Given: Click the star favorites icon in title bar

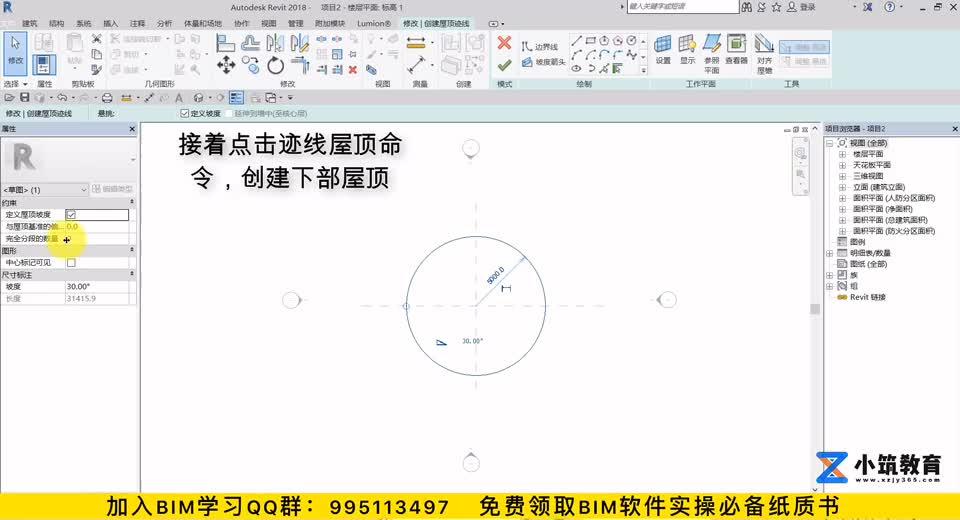Looking at the screenshot, I should pyautogui.click(x=776, y=7).
